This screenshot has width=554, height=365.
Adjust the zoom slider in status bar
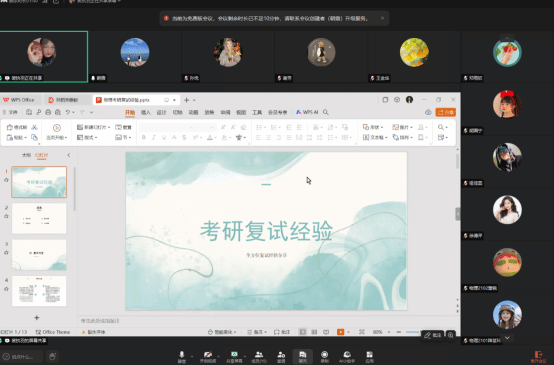click(412, 332)
